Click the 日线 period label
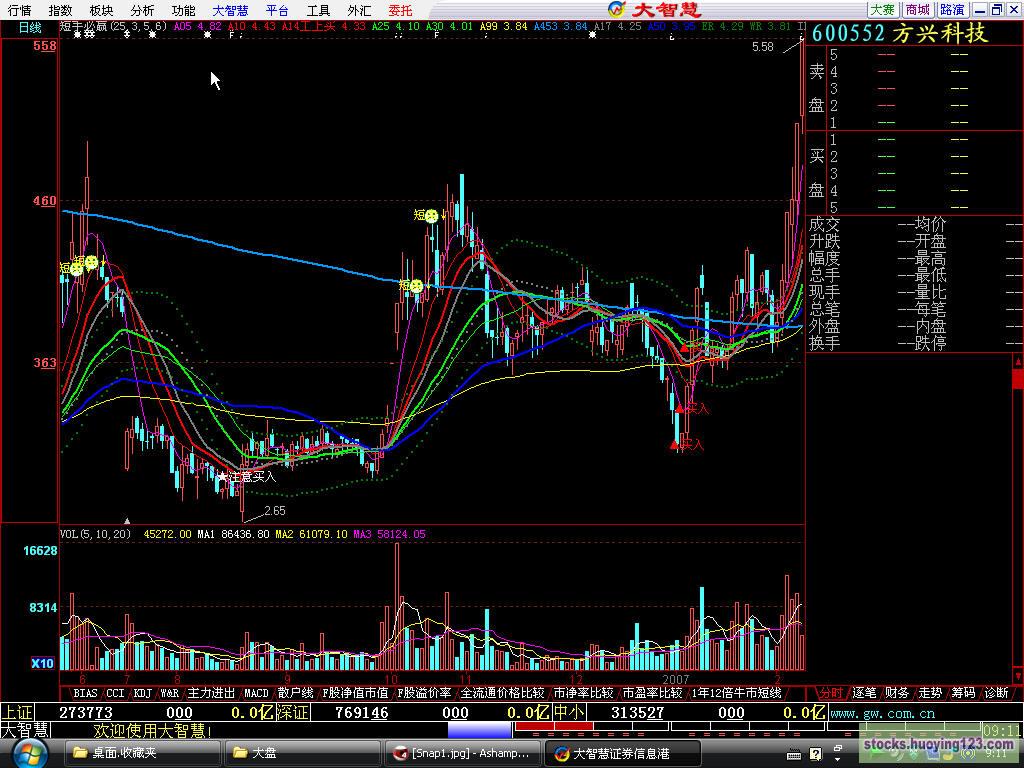The width and height of the screenshot is (1024, 768). coord(29,27)
